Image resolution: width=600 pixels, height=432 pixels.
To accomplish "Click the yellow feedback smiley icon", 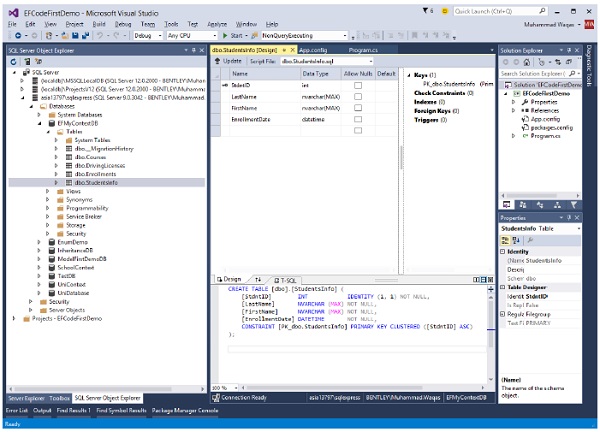I will (444, 11).
